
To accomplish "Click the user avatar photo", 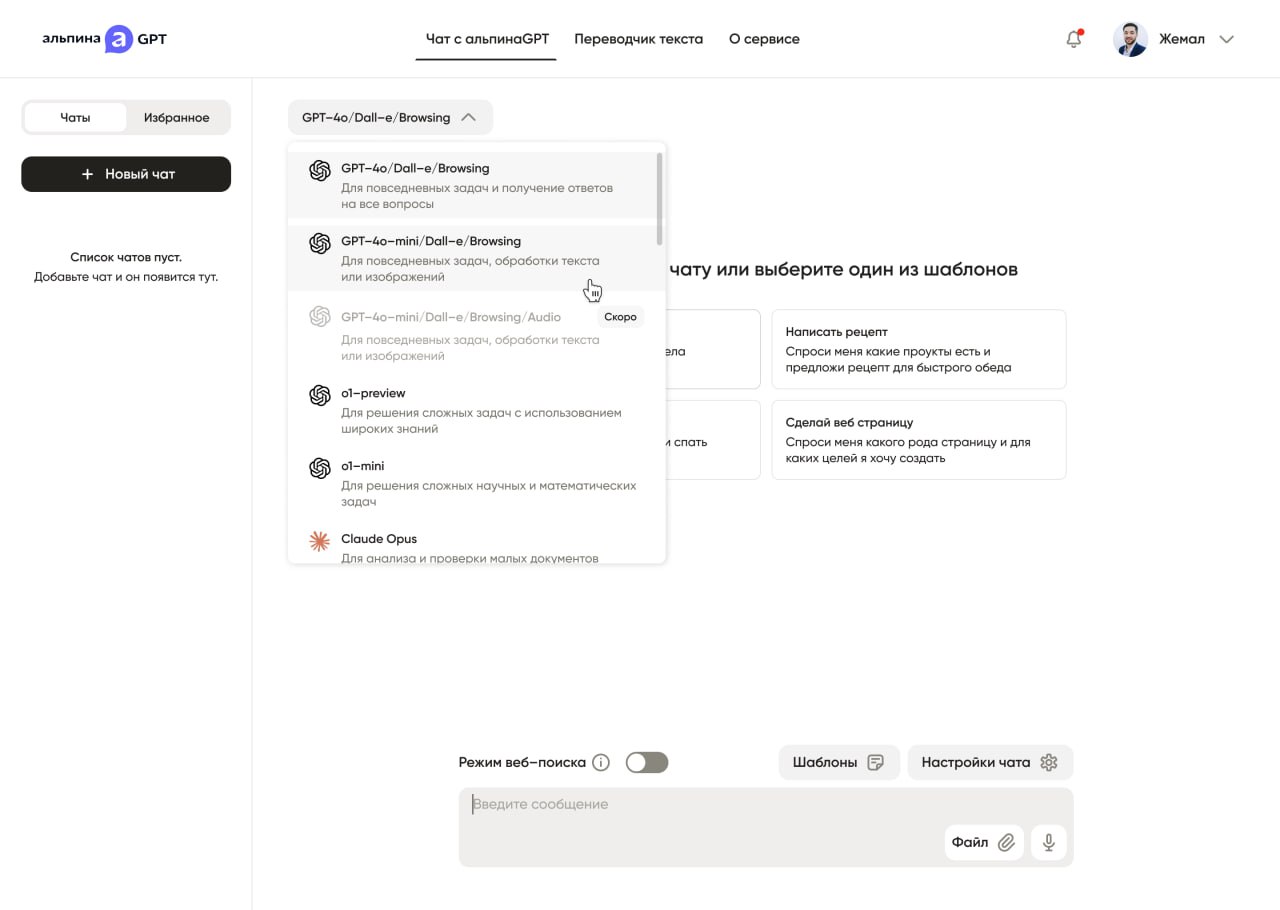I will (1130, 39).
